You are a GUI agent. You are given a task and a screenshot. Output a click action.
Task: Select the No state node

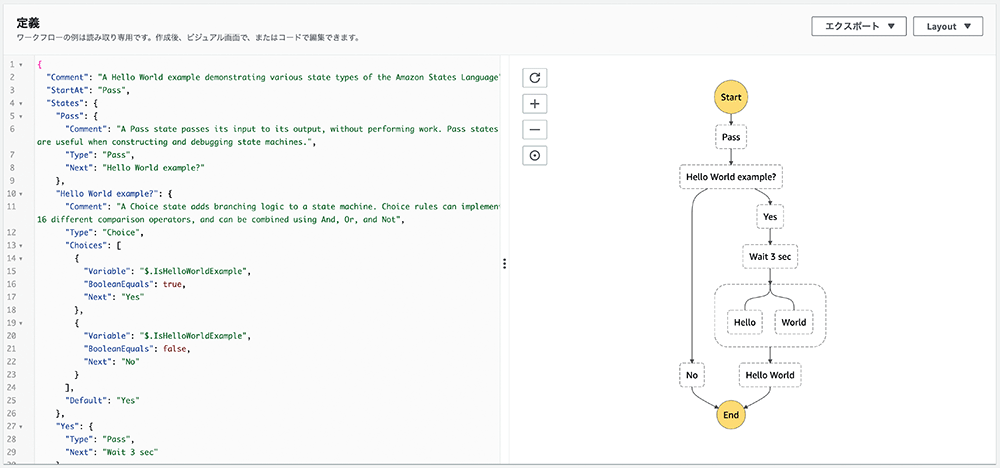[x=692, y=375]
